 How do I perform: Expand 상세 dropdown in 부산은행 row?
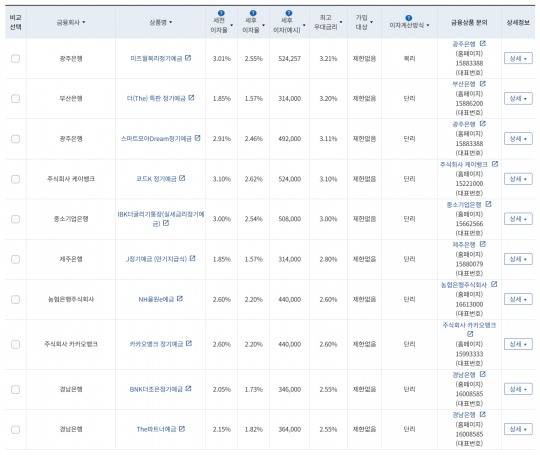pyautogui.click(x=518, y=99)
